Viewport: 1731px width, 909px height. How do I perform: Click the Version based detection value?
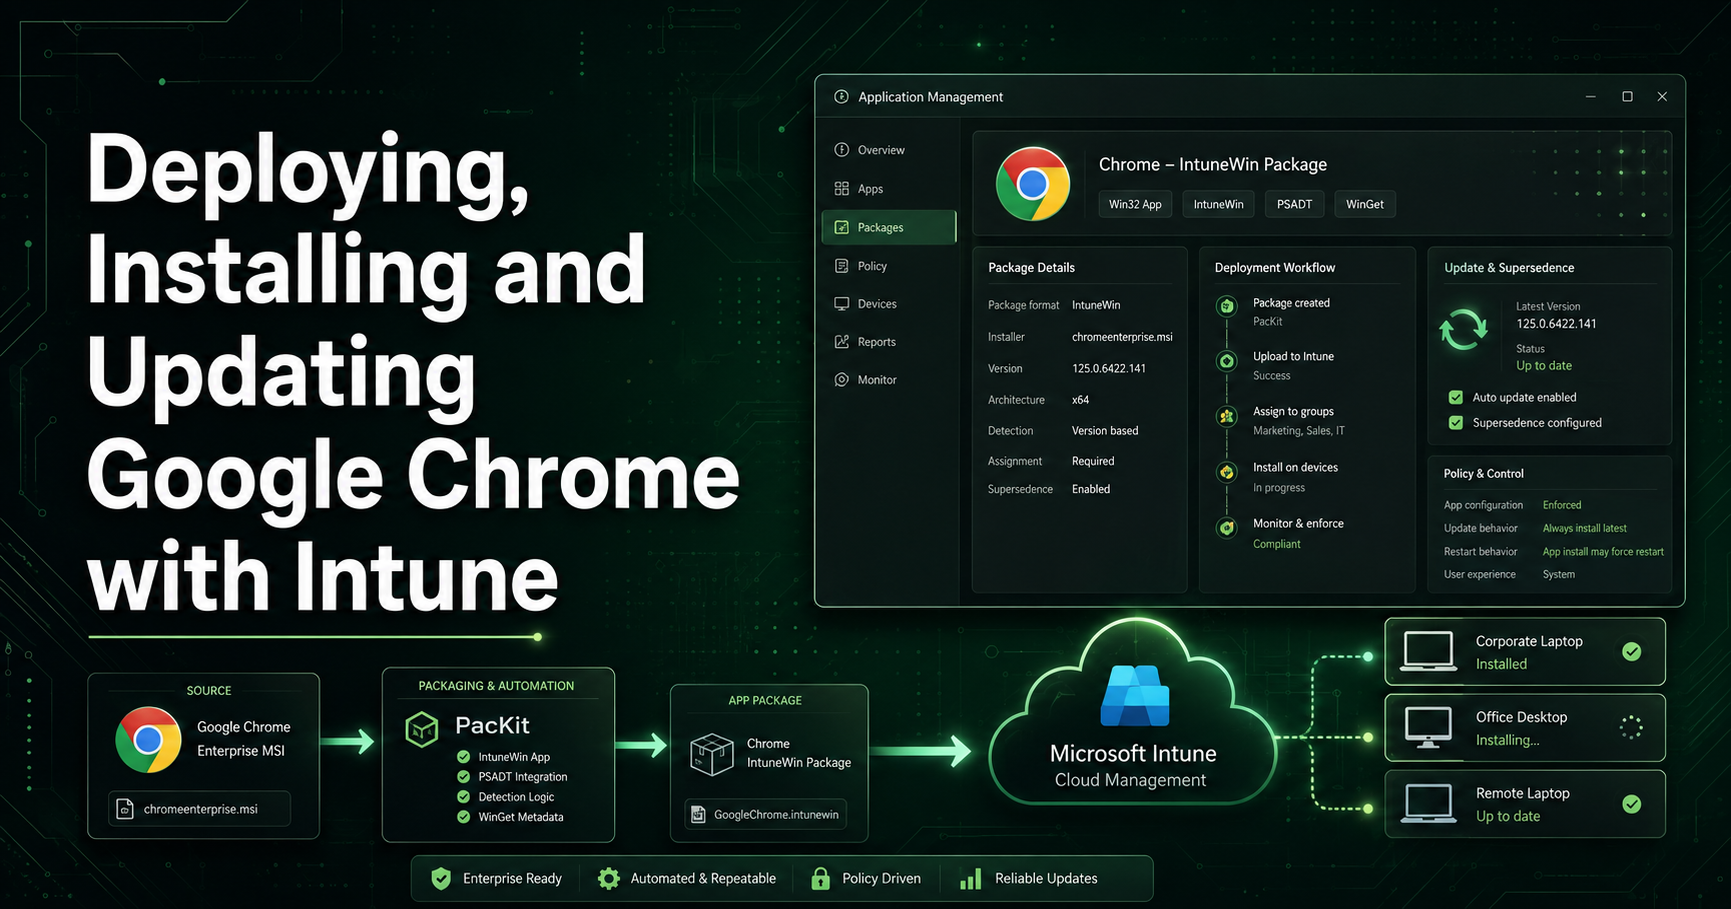coord(1105,431)
